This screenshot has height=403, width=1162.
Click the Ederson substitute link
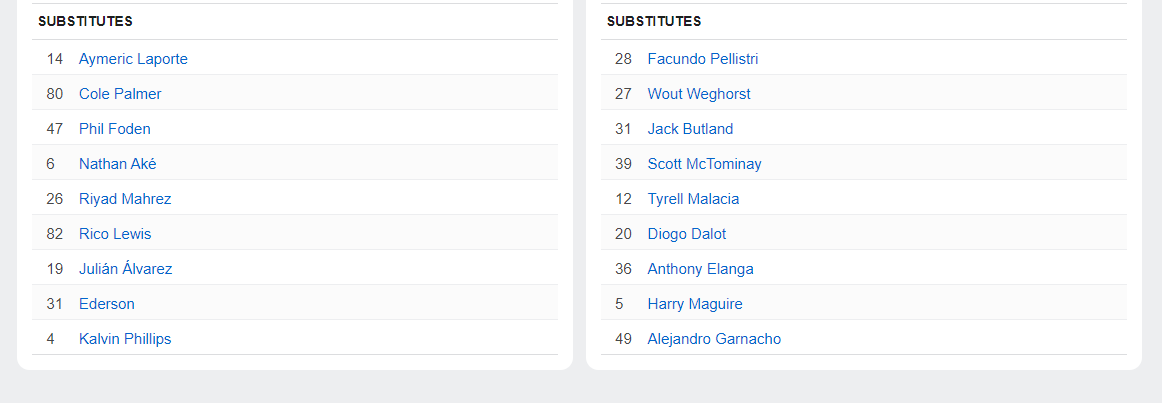coord(107,304)
